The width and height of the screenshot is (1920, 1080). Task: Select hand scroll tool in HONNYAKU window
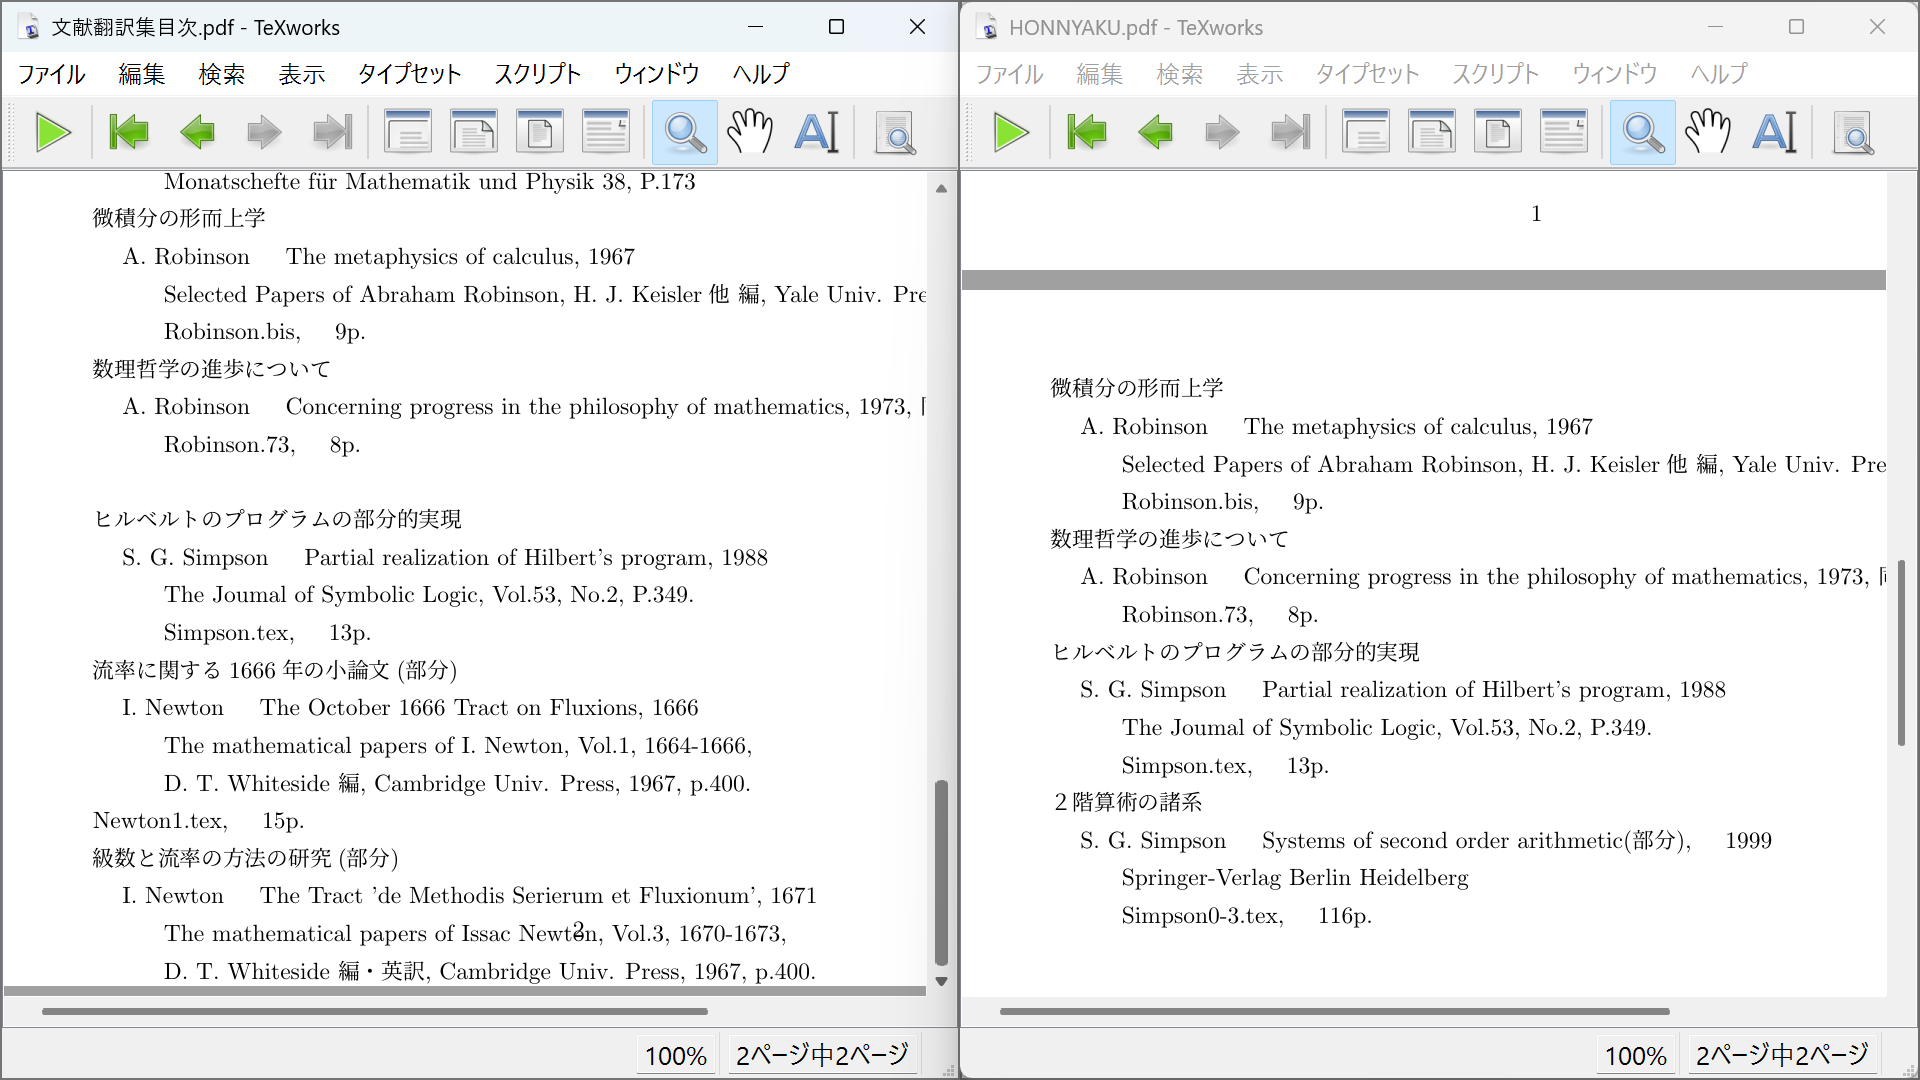(1708, 133)
